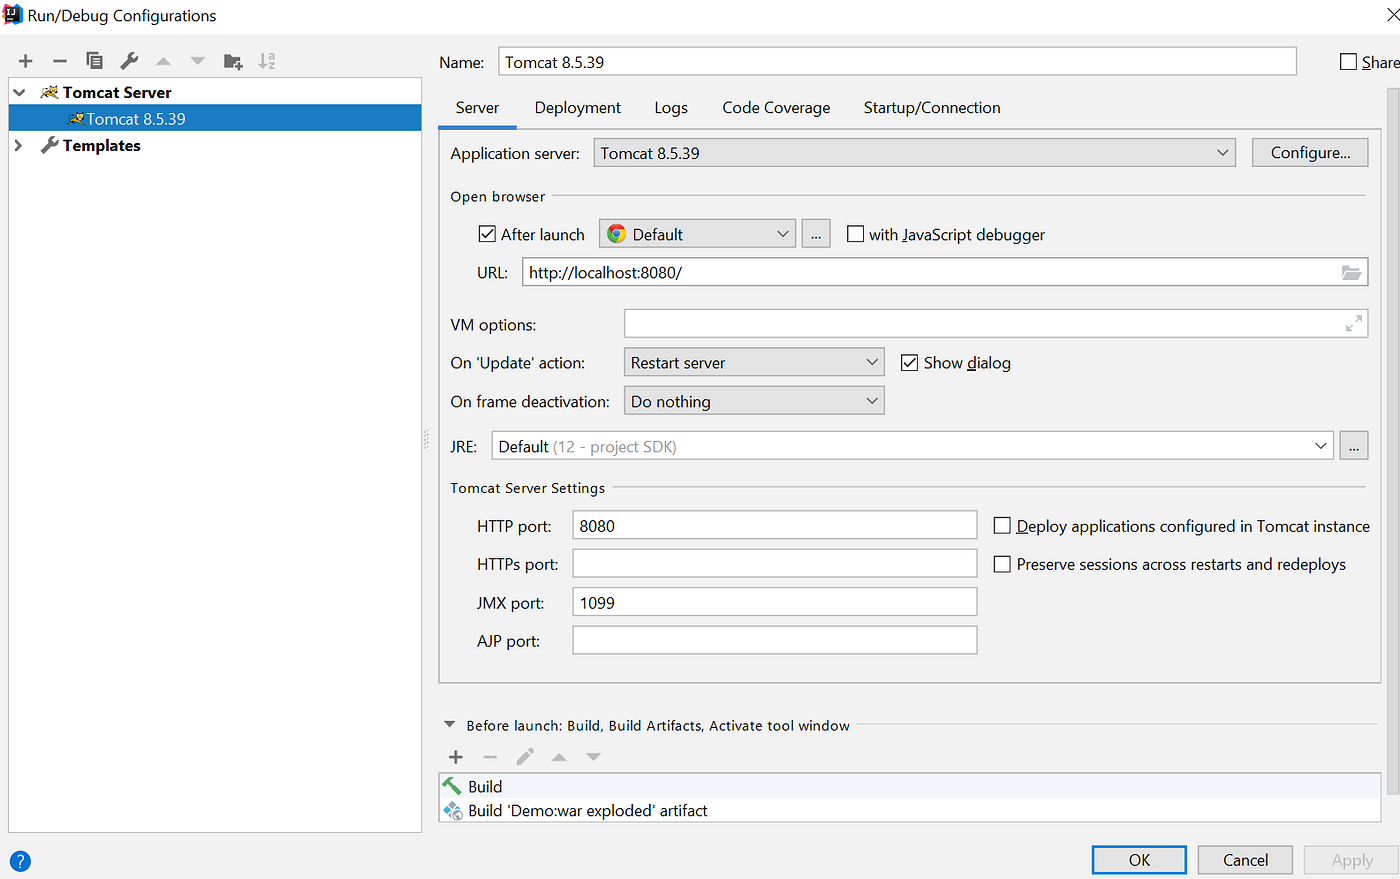This screenshot has height=879, width=1400.
Task: Open help via question mark icon
Action: [x=20, y=861]
